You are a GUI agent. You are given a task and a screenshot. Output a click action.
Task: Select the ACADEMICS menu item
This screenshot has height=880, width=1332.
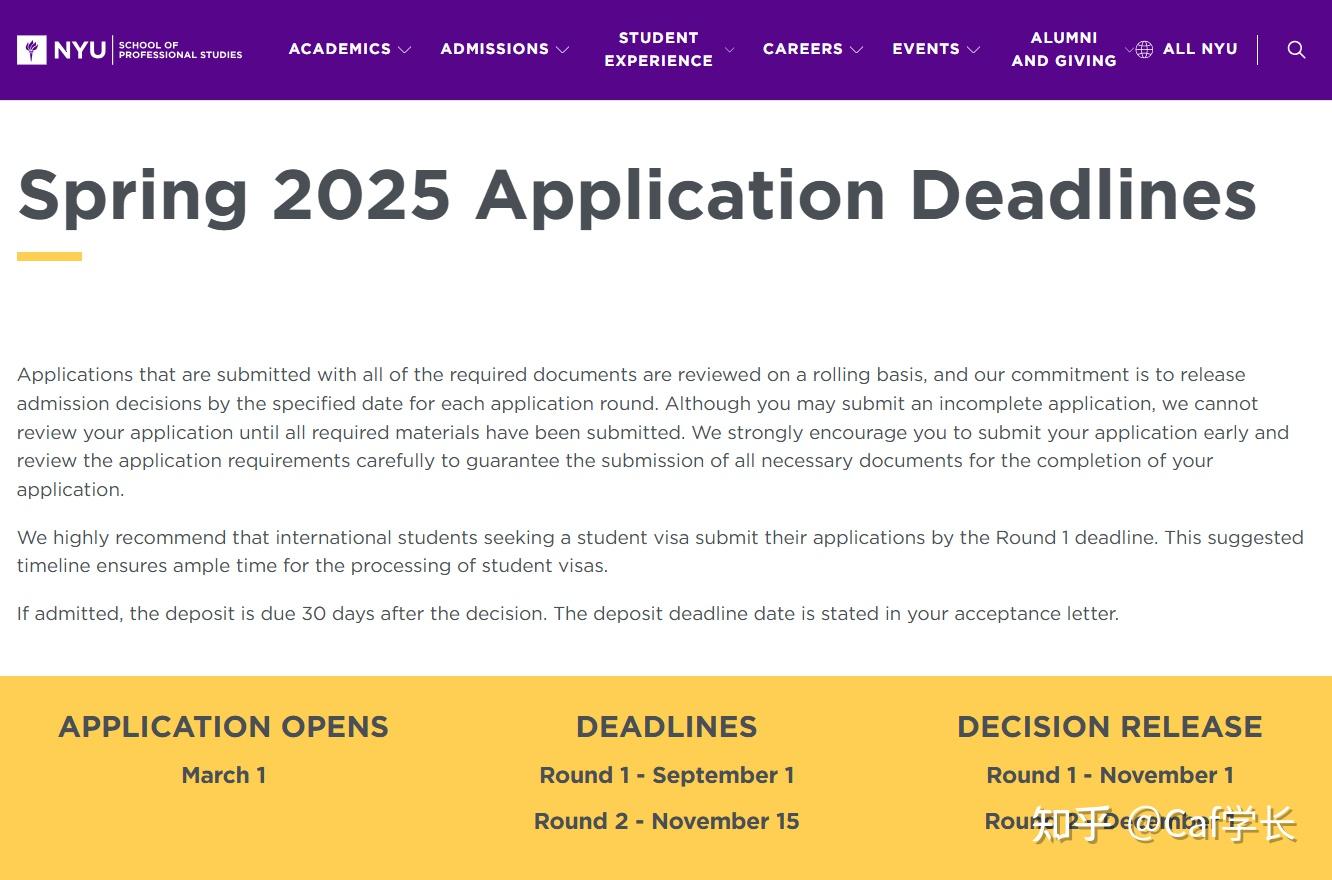point(339,48)
